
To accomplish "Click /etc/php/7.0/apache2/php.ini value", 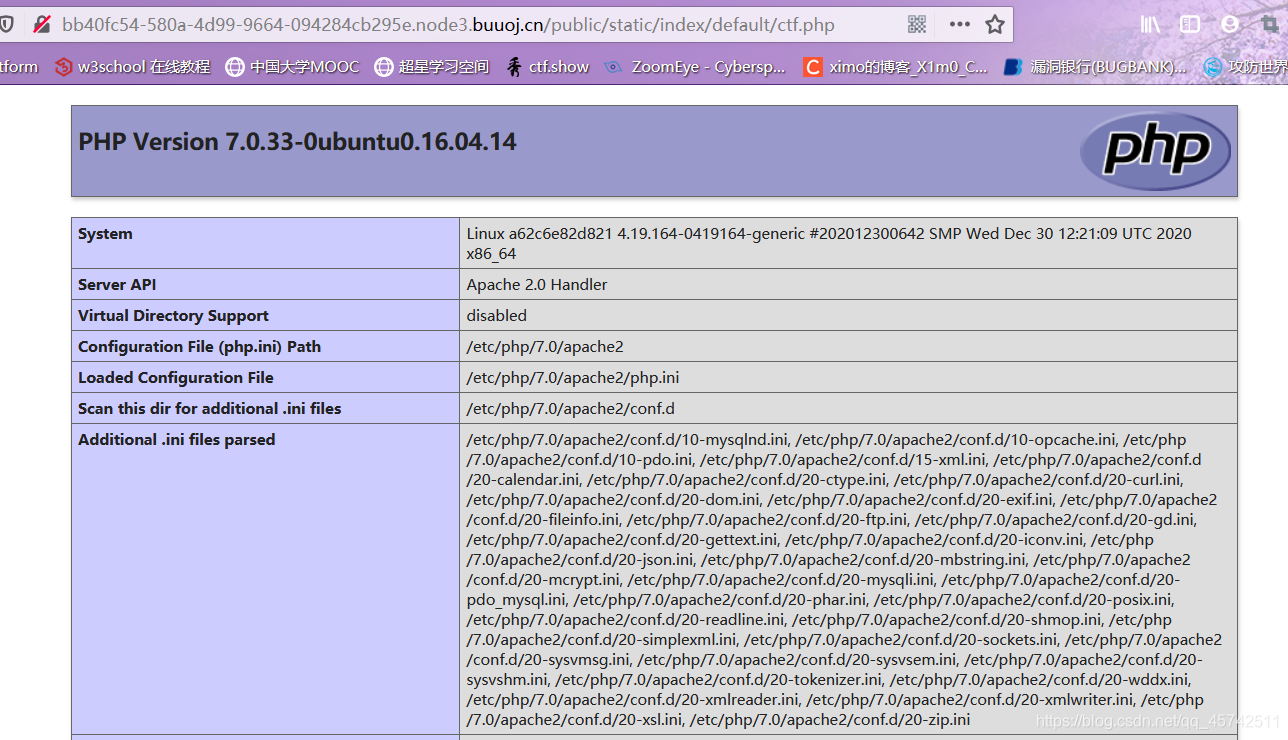I will click(573, 378).
